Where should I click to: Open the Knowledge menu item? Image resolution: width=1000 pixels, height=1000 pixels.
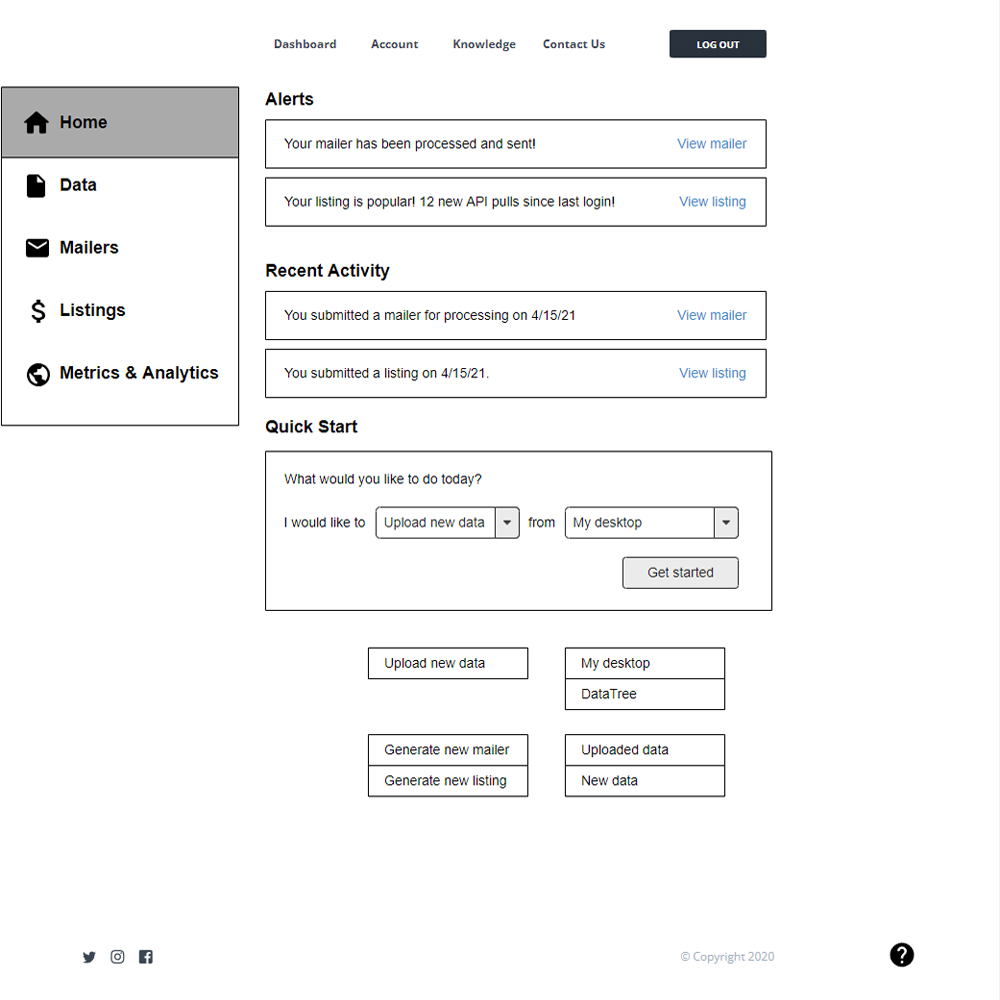(x=484, y=44)
